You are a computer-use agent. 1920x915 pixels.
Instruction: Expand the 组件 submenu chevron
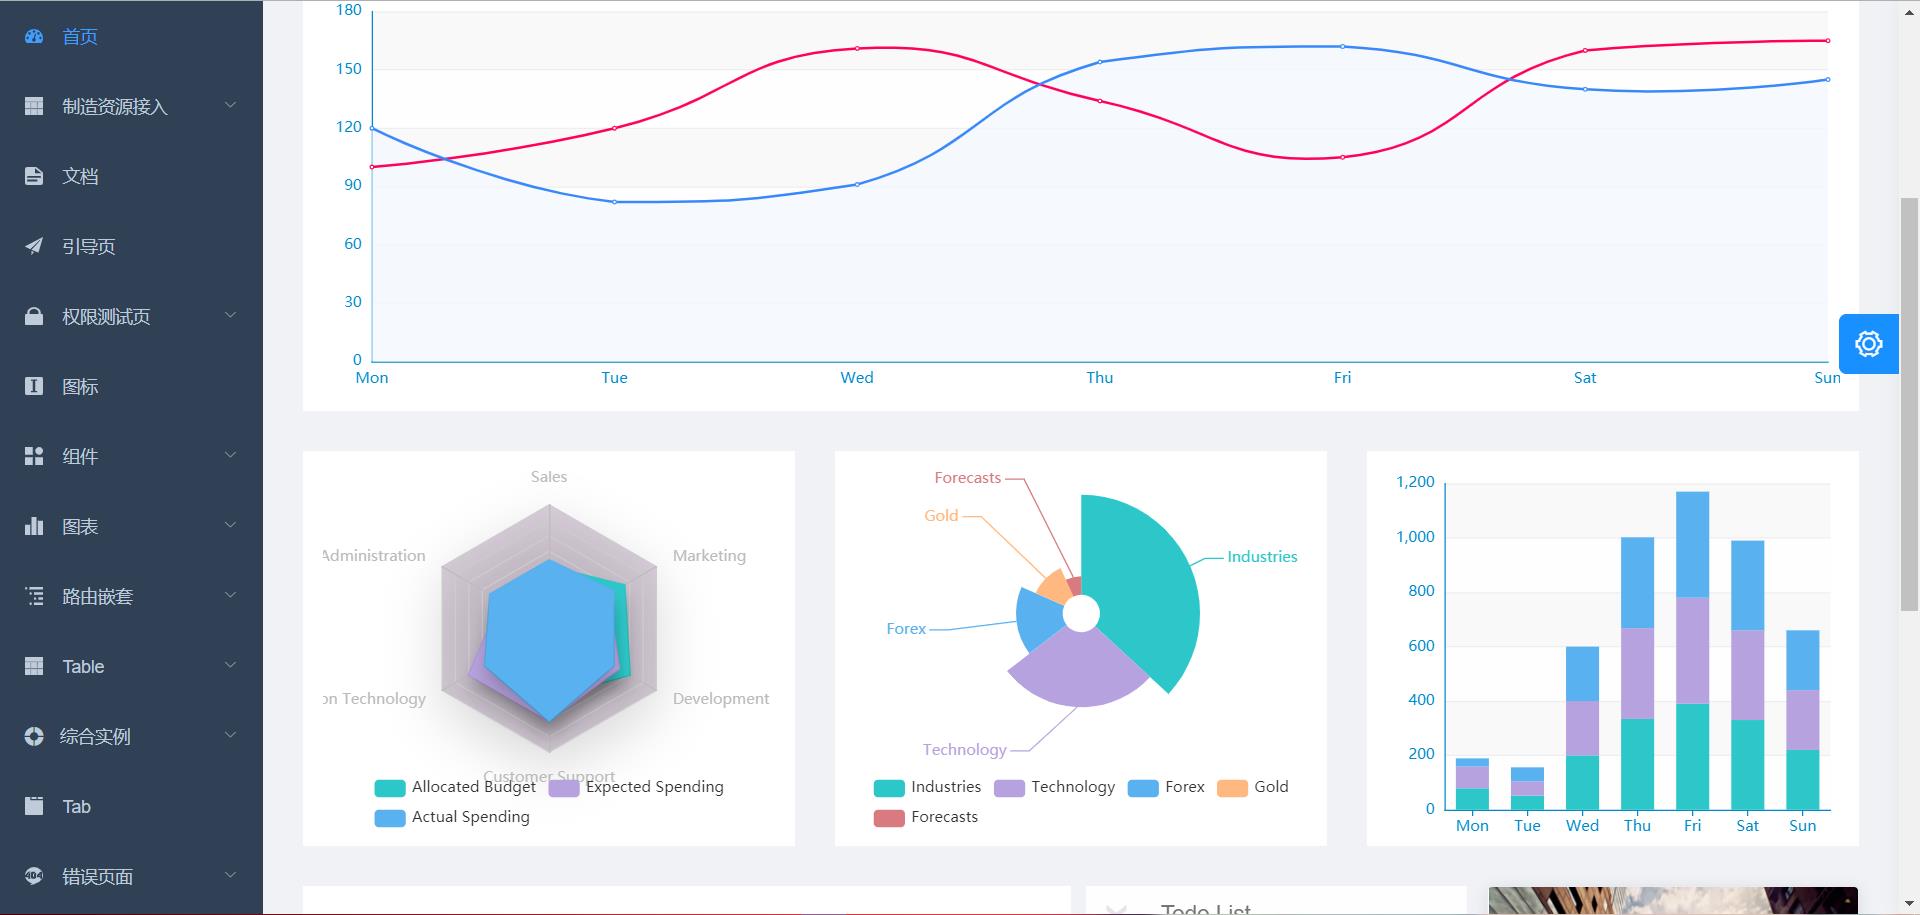(230, 456)
